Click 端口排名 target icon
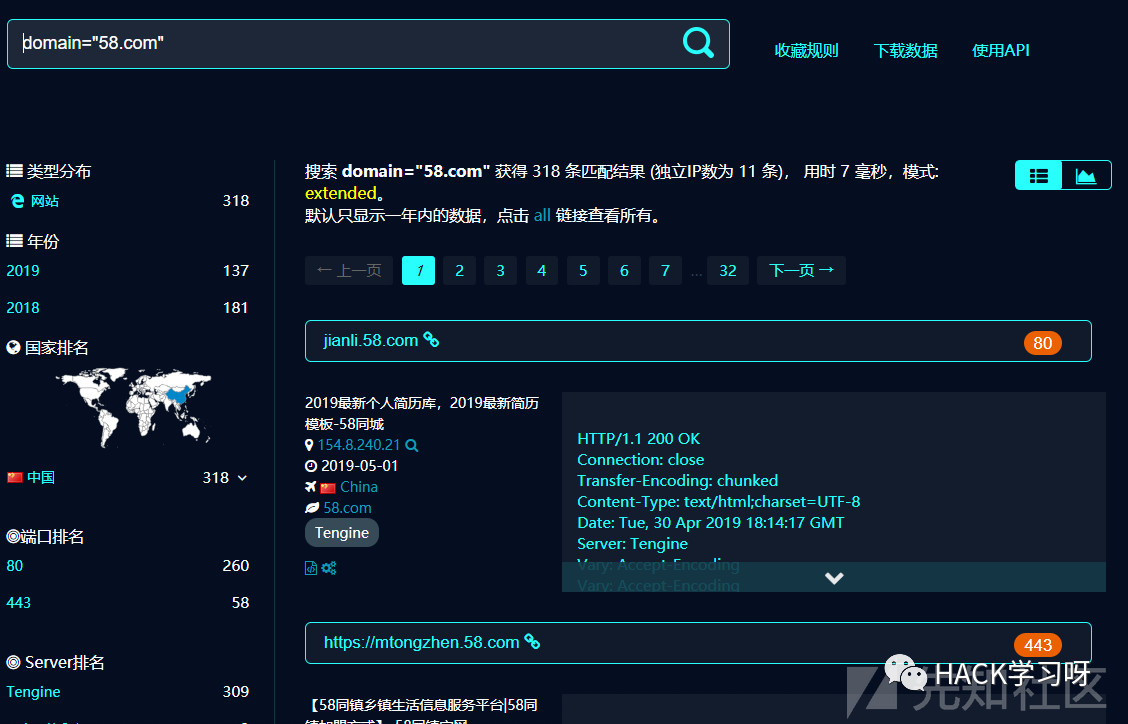The width and height of the screenshot is (1128, 724). [13, 536]
